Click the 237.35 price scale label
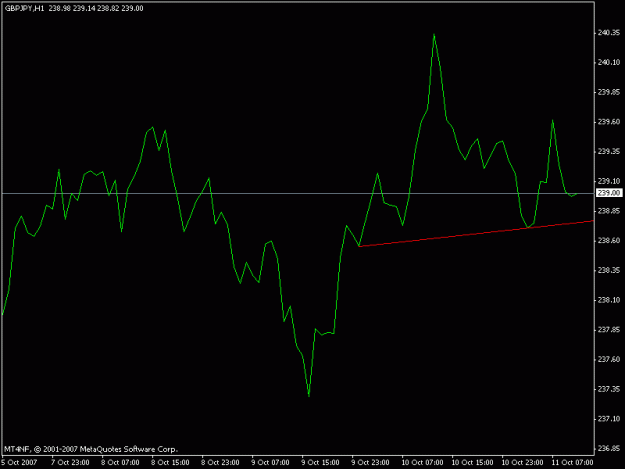Viewport: 625px width, 469px height. [x=609, y=389]
